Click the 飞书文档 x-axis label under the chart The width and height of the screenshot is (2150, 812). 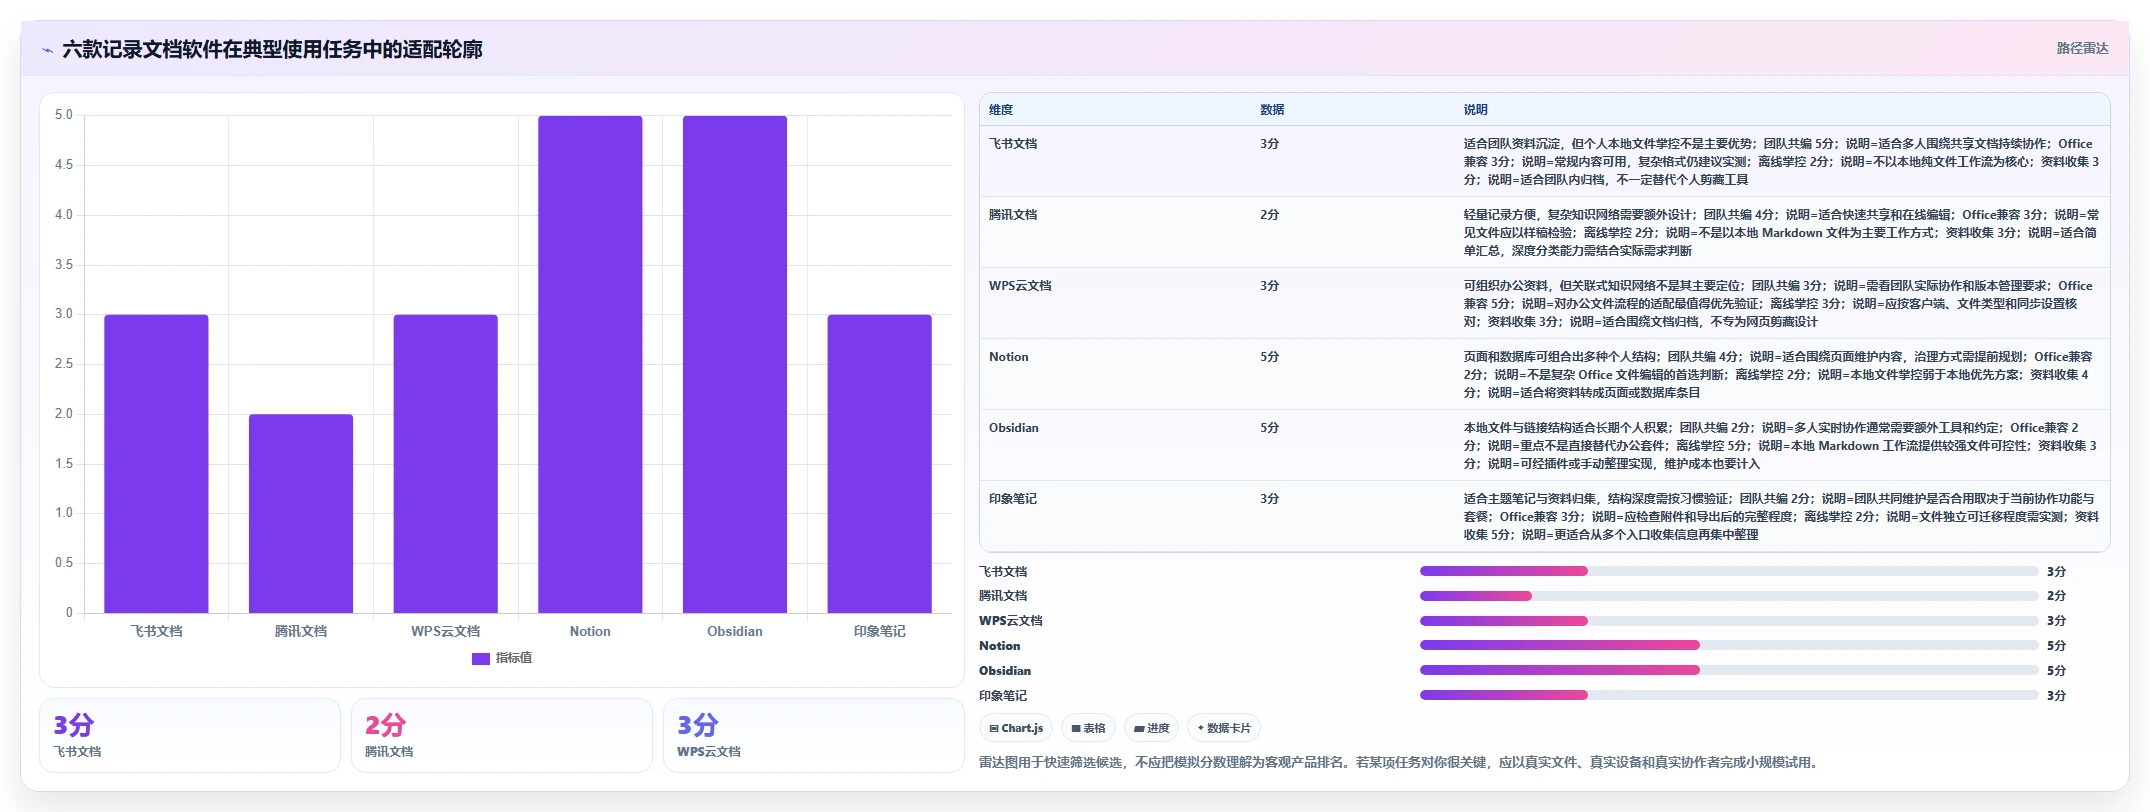(156, 631)
